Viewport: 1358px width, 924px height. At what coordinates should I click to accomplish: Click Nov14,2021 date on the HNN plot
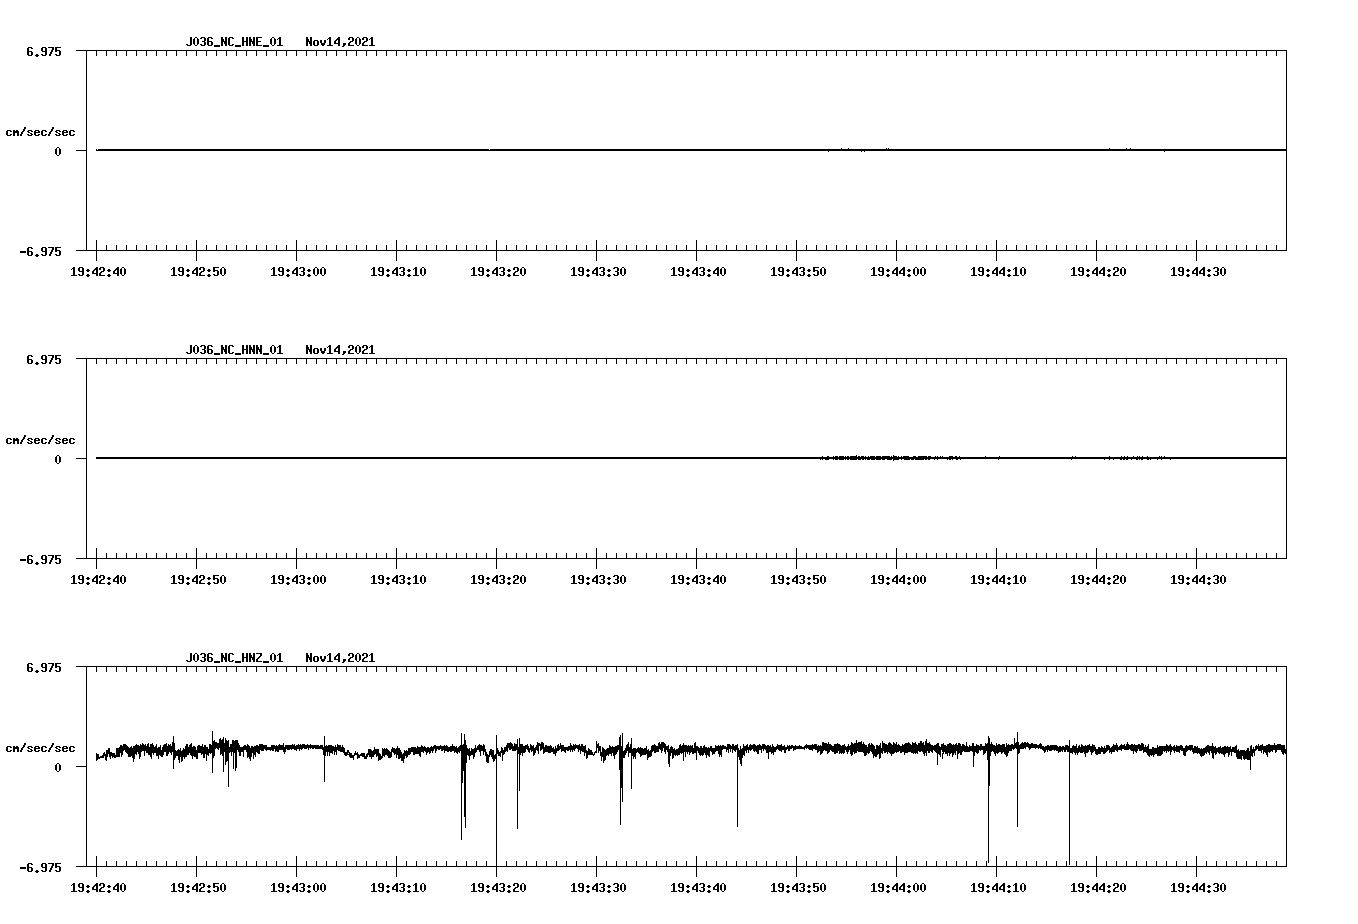coord(340,350)
